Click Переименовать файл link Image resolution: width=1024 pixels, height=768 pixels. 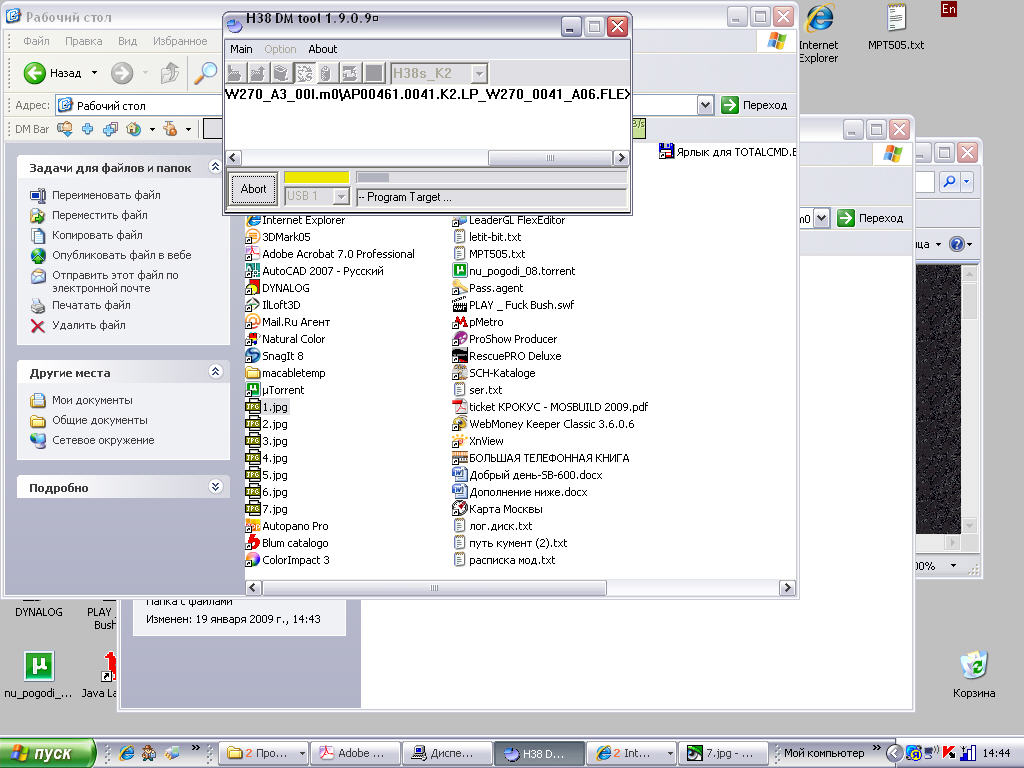tap(106, 195)
